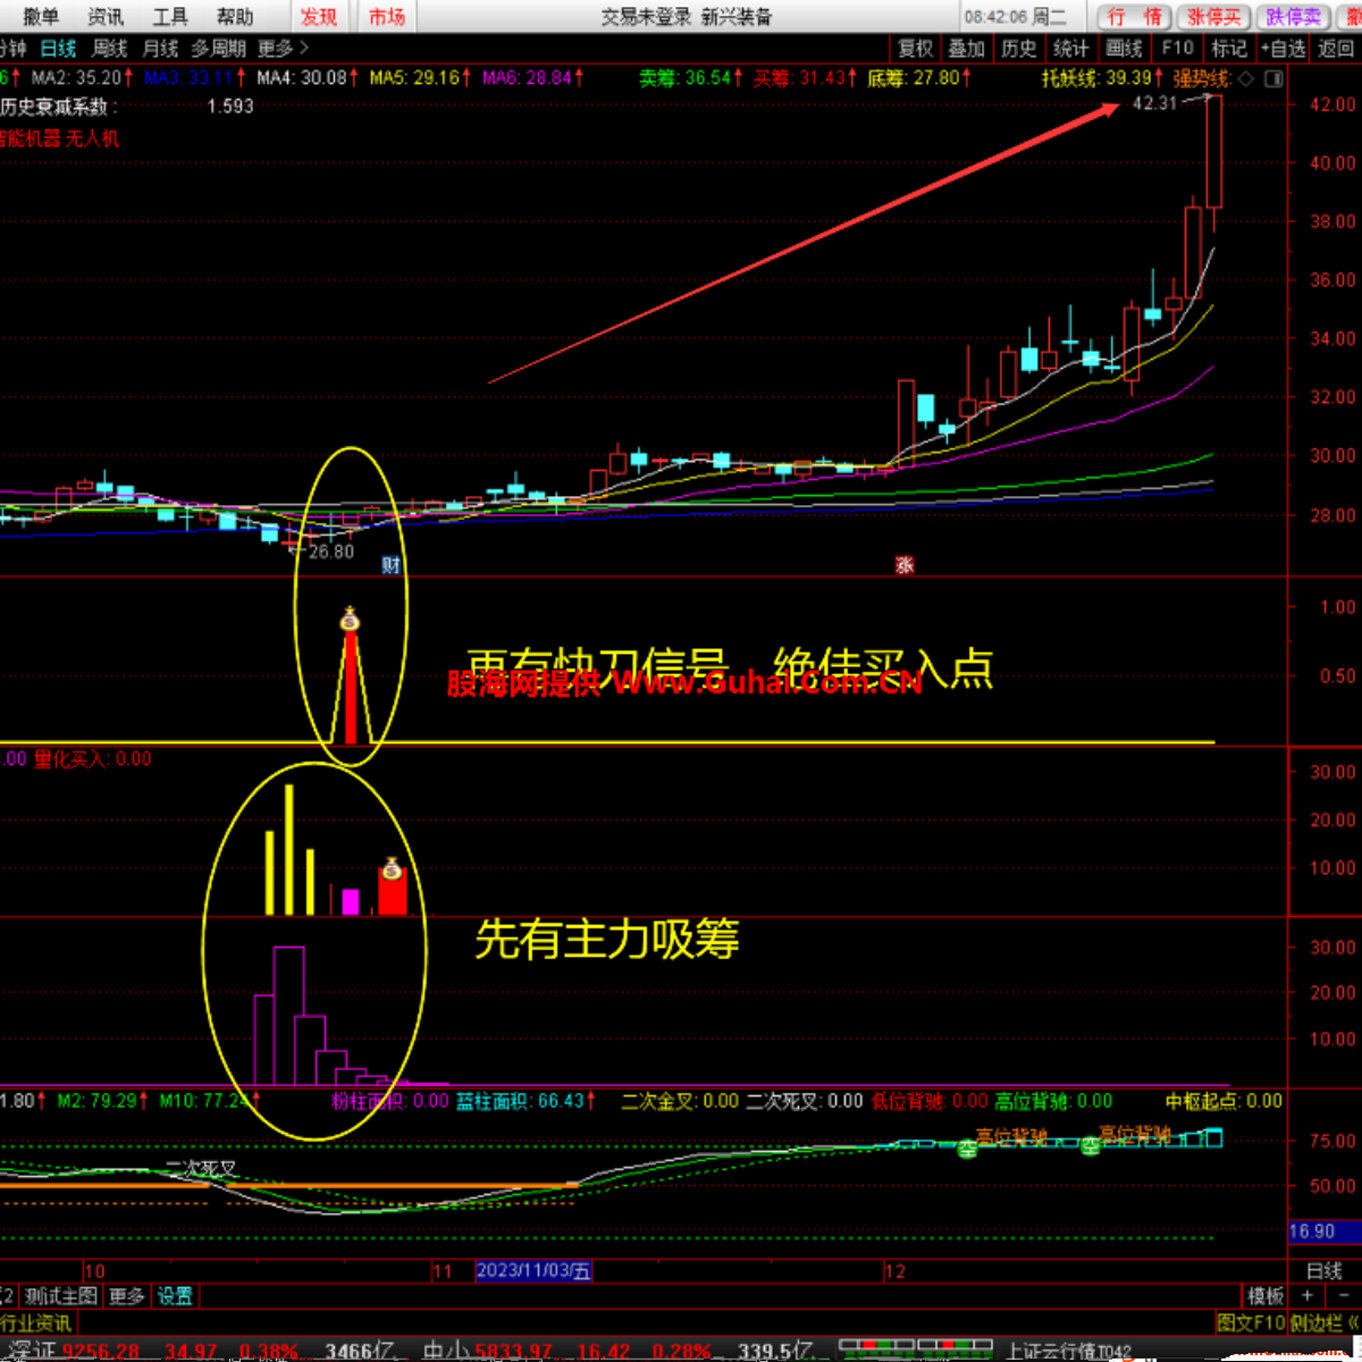This screenshot has width=1362, height=1362.
Task: Open the 更多 menu next to 测试主图
Action: (x=126, y=1296)
